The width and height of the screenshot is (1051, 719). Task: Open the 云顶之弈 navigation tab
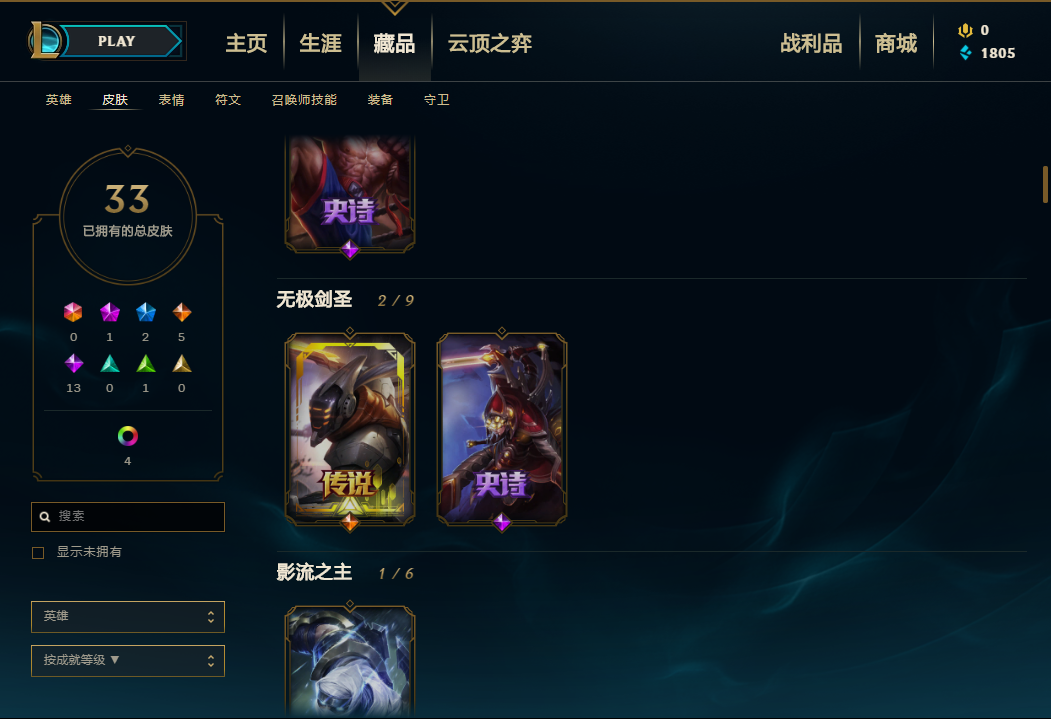tap(490, 44)
